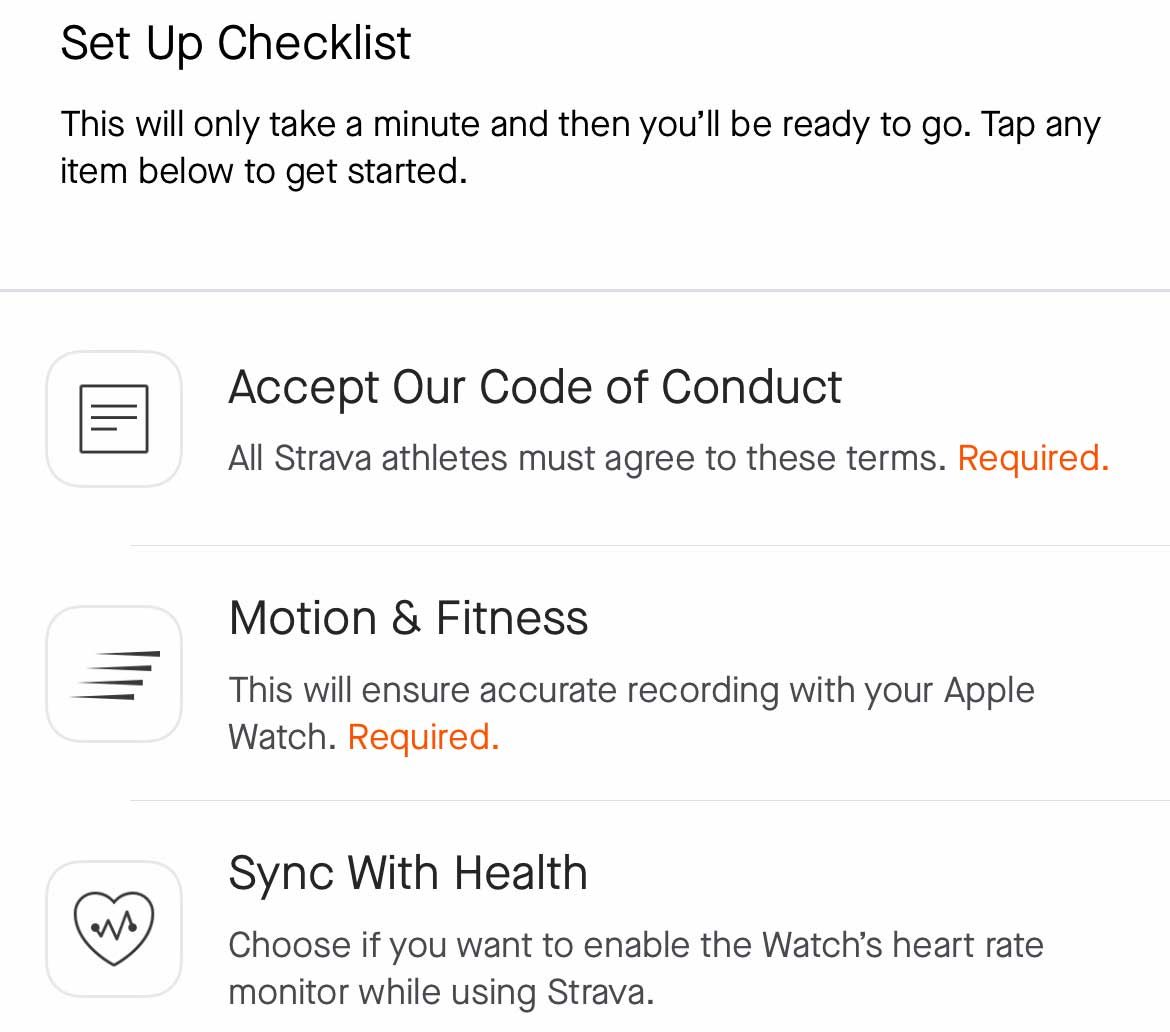Click the orange Required label under Code of Conduct
Viewport: 1170px width, 1032px height.
[1033, 457]
